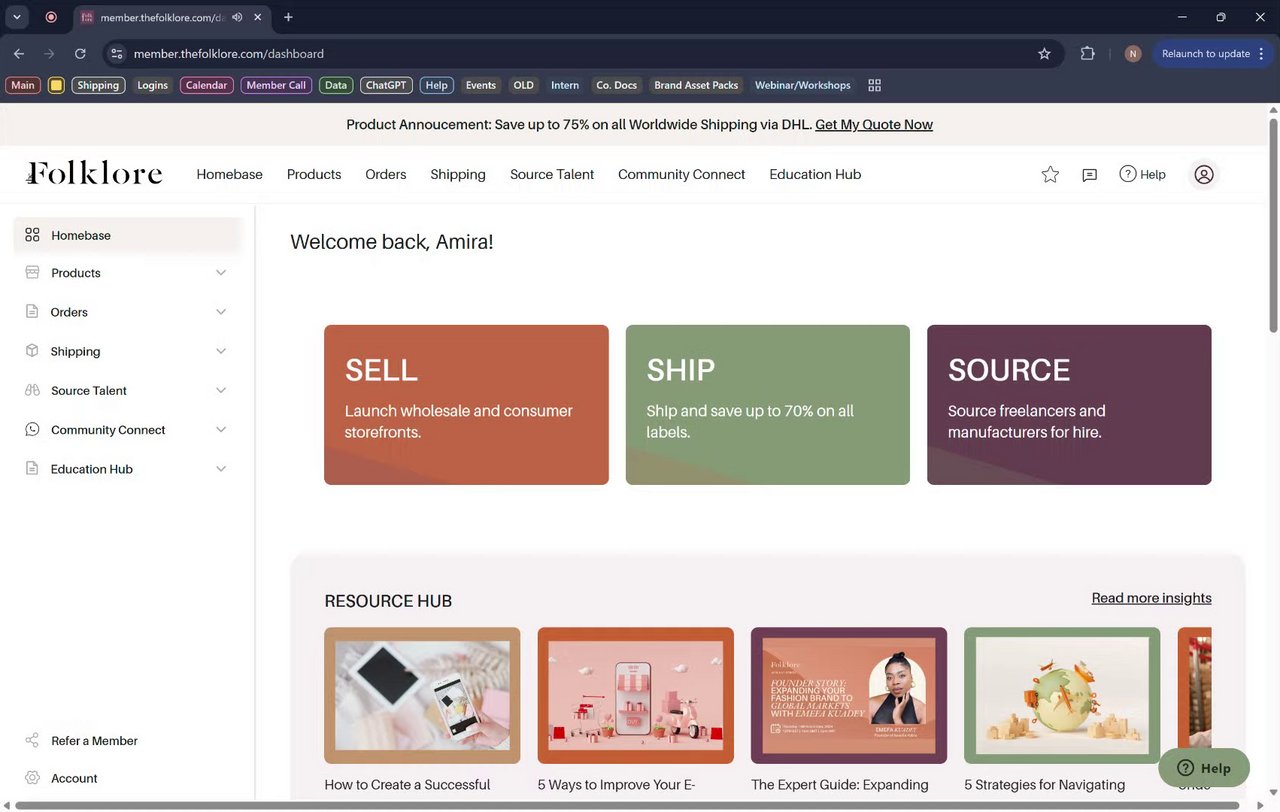Click the Products storefront icon in sidebar
The height and width of the screenshot is (812, 1280).
[32, 273]
